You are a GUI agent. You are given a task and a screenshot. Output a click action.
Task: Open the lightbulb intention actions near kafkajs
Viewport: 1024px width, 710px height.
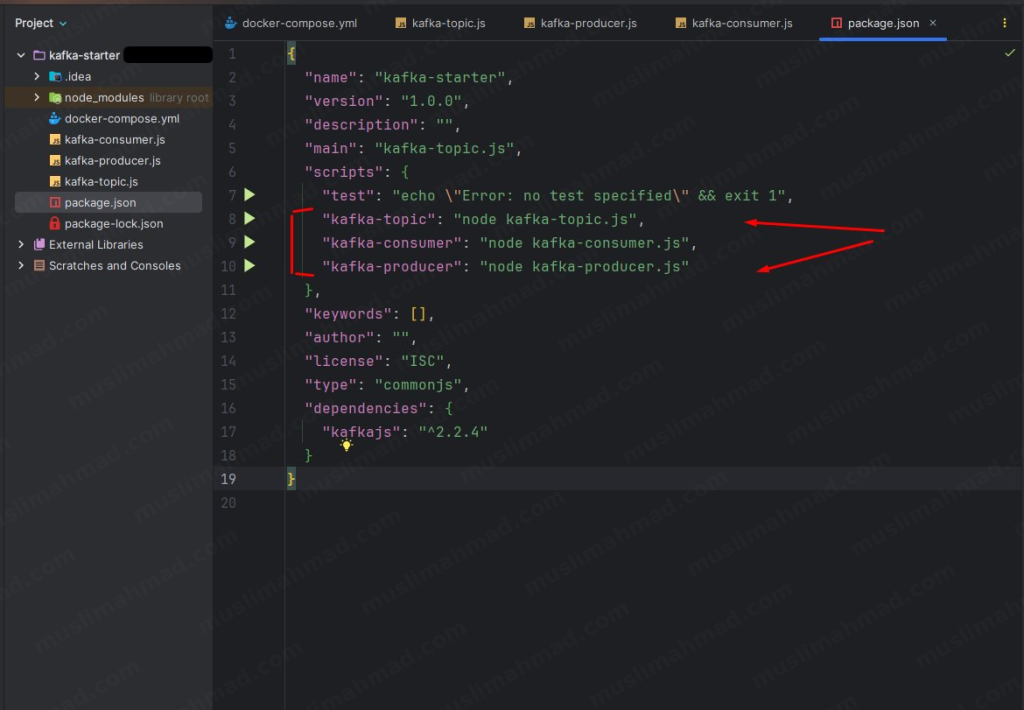click(x=345, y=444)
